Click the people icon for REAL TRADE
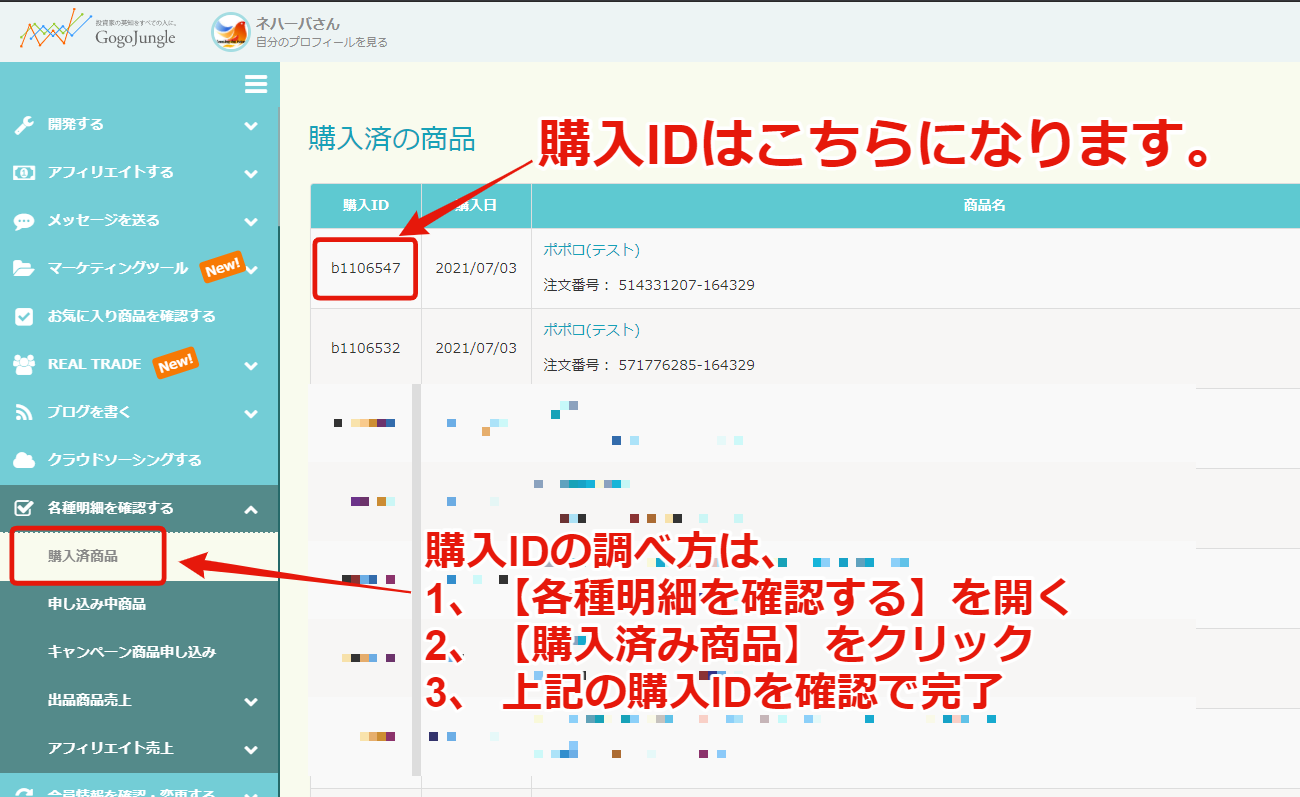Image resolution: width=1300 pixels, height=797 pixels. coord(24,365)
